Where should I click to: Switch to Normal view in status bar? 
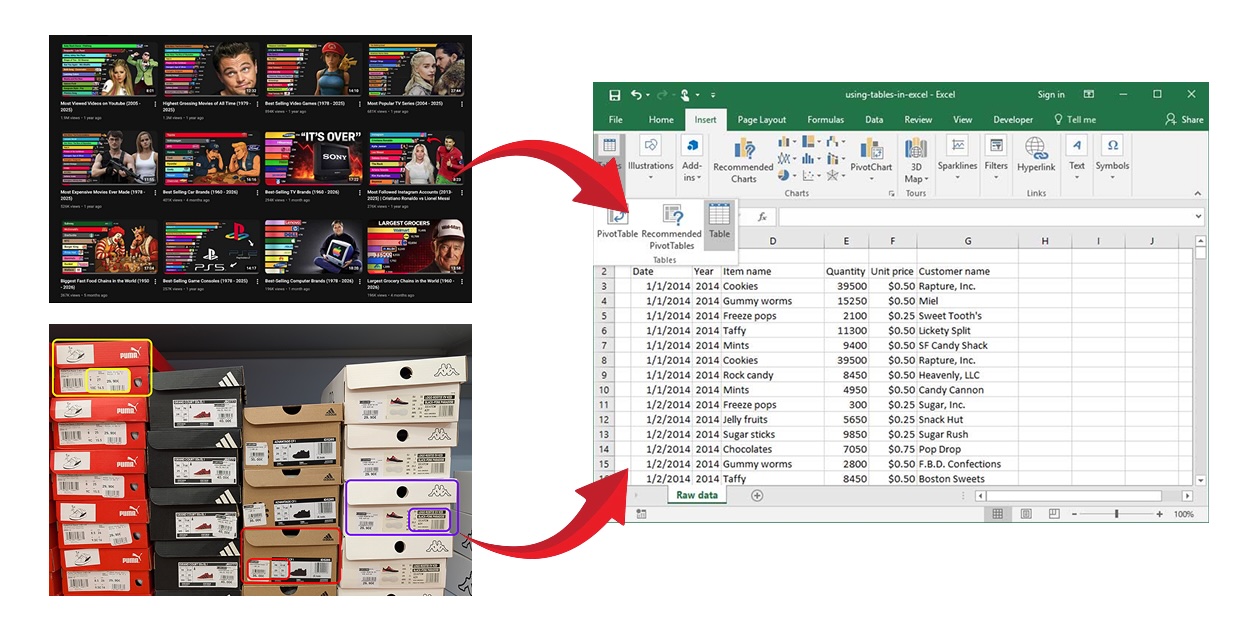[997, 514]
